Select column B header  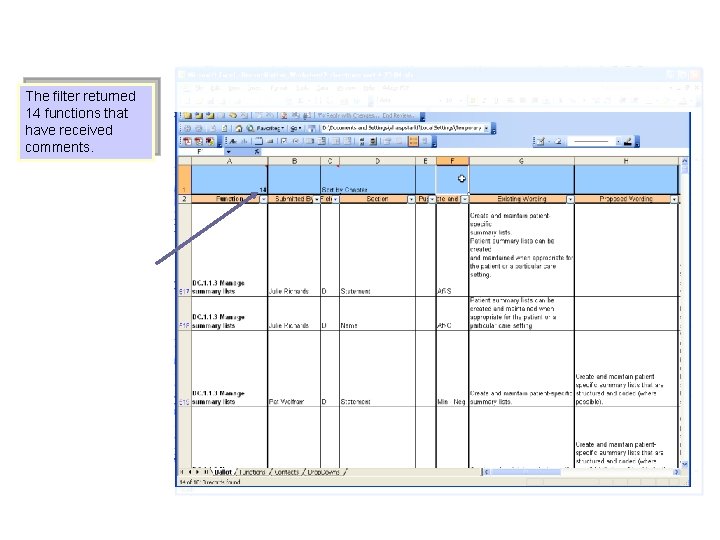[294, 161]
